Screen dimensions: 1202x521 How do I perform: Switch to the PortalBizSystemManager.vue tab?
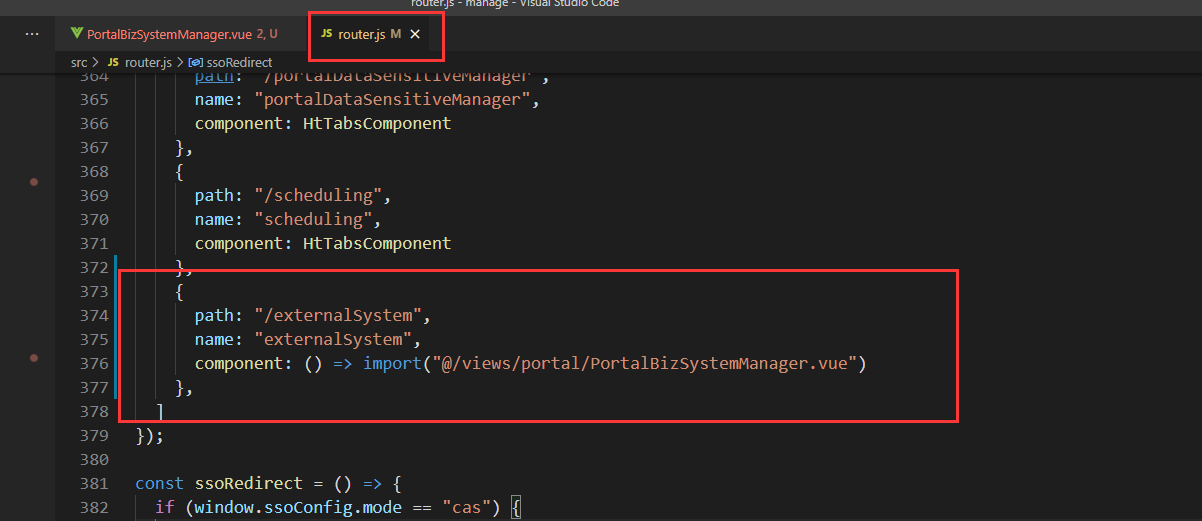click(x=169, y=34)
